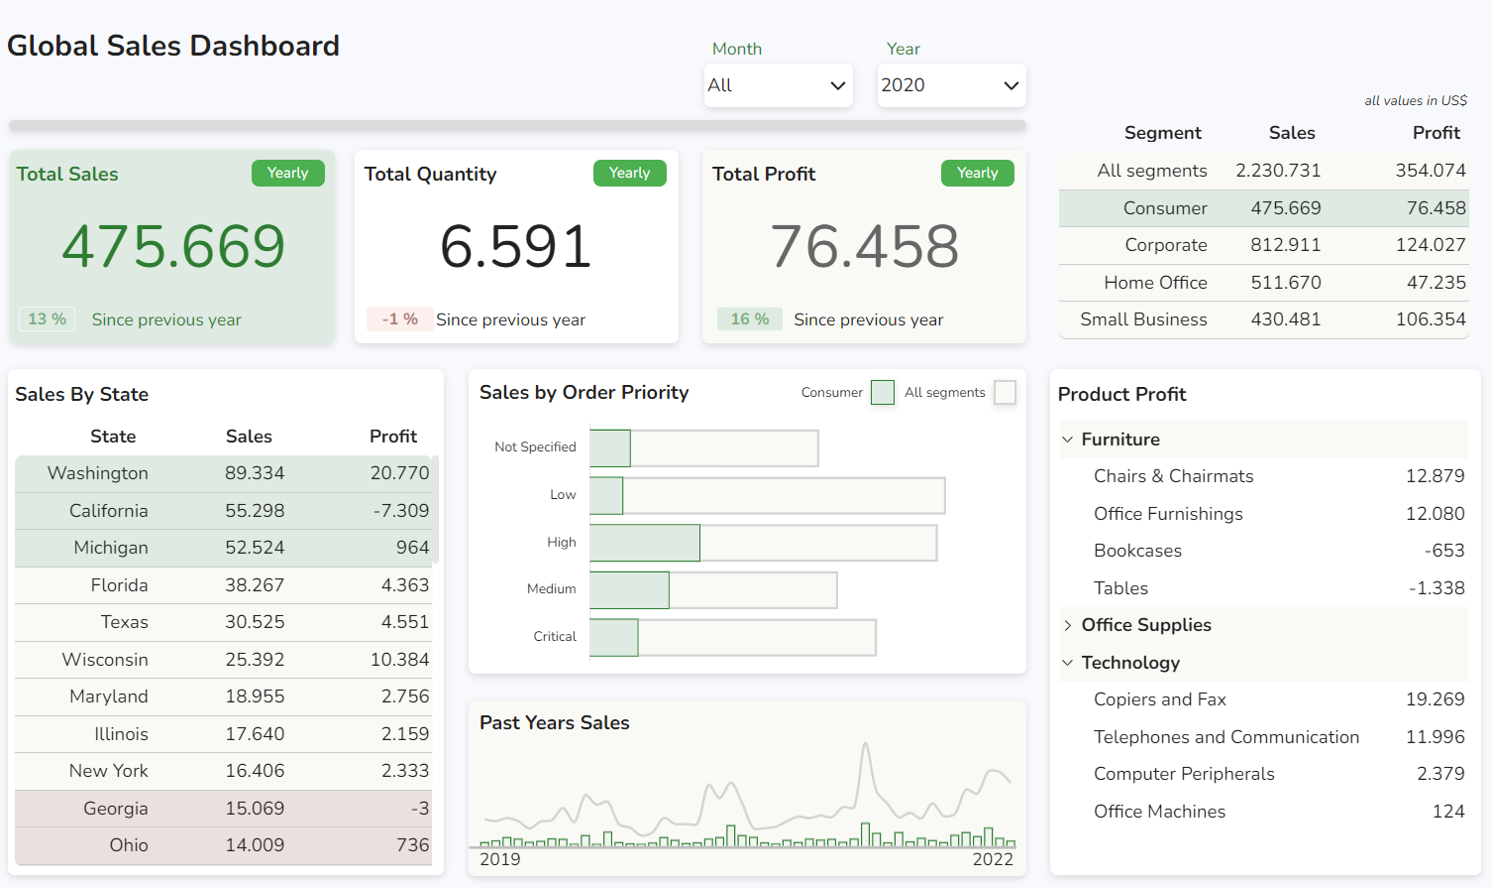This screenshot has height=888, width=1492.
Task: Click the Yearly badge on Total Quantity
Action: click(x=630, y=173)
